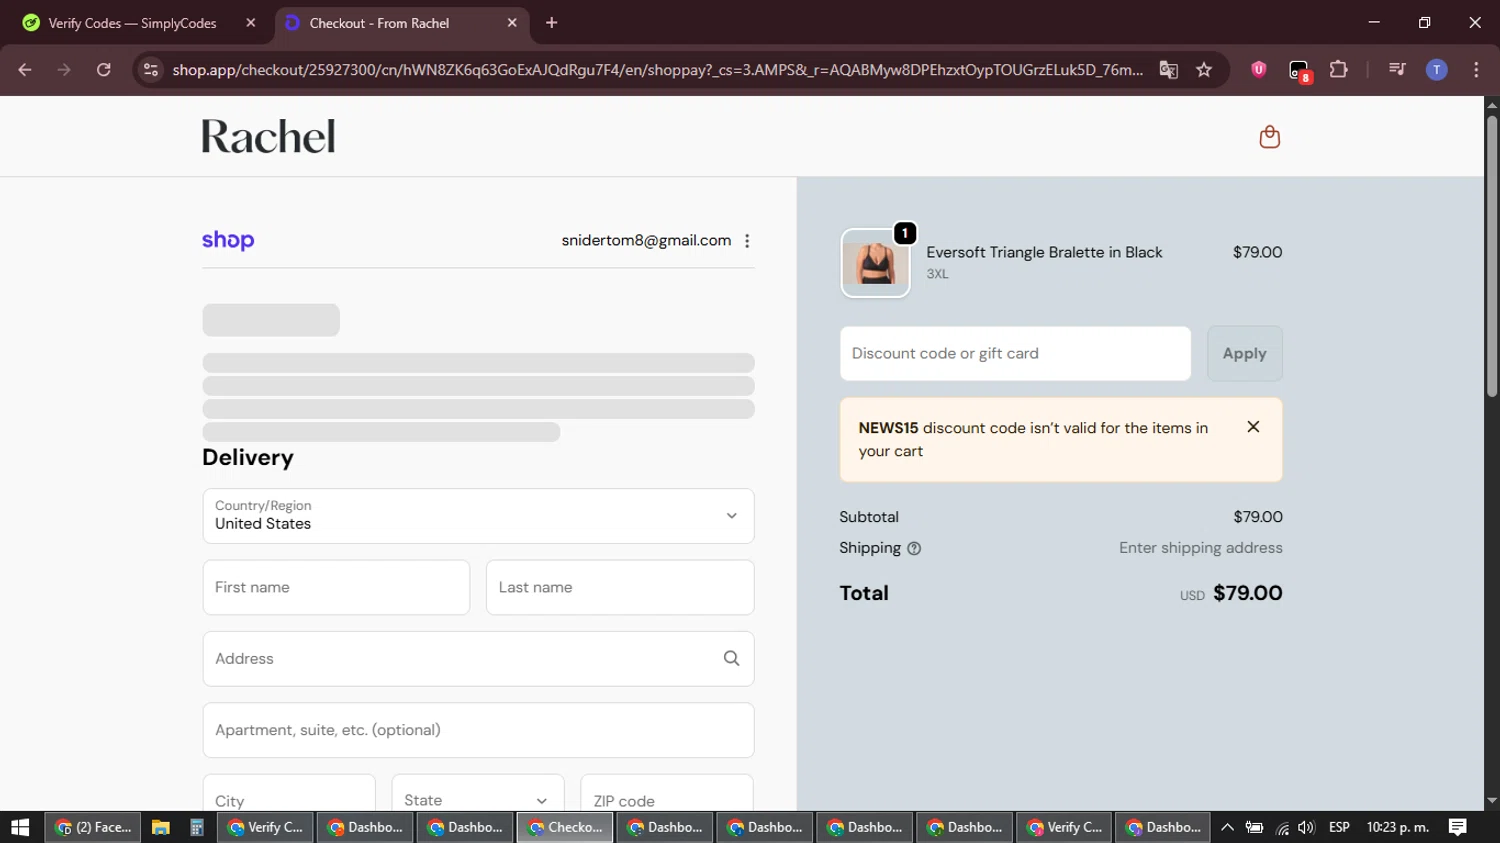Open the Chrome profile avatar T
The width and height of the screenshot is (1500, 843).
pyautogui.click(x=1436, y=69)
